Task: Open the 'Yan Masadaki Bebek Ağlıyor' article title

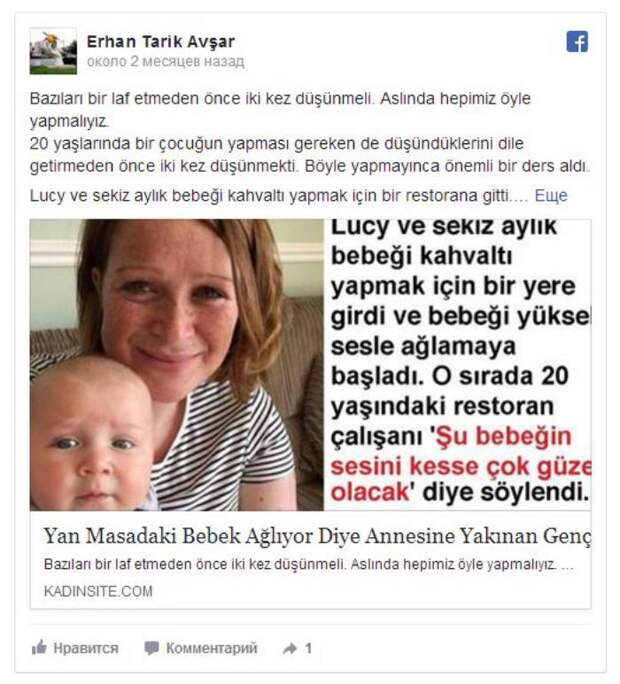Action: [x=317, y=536]
